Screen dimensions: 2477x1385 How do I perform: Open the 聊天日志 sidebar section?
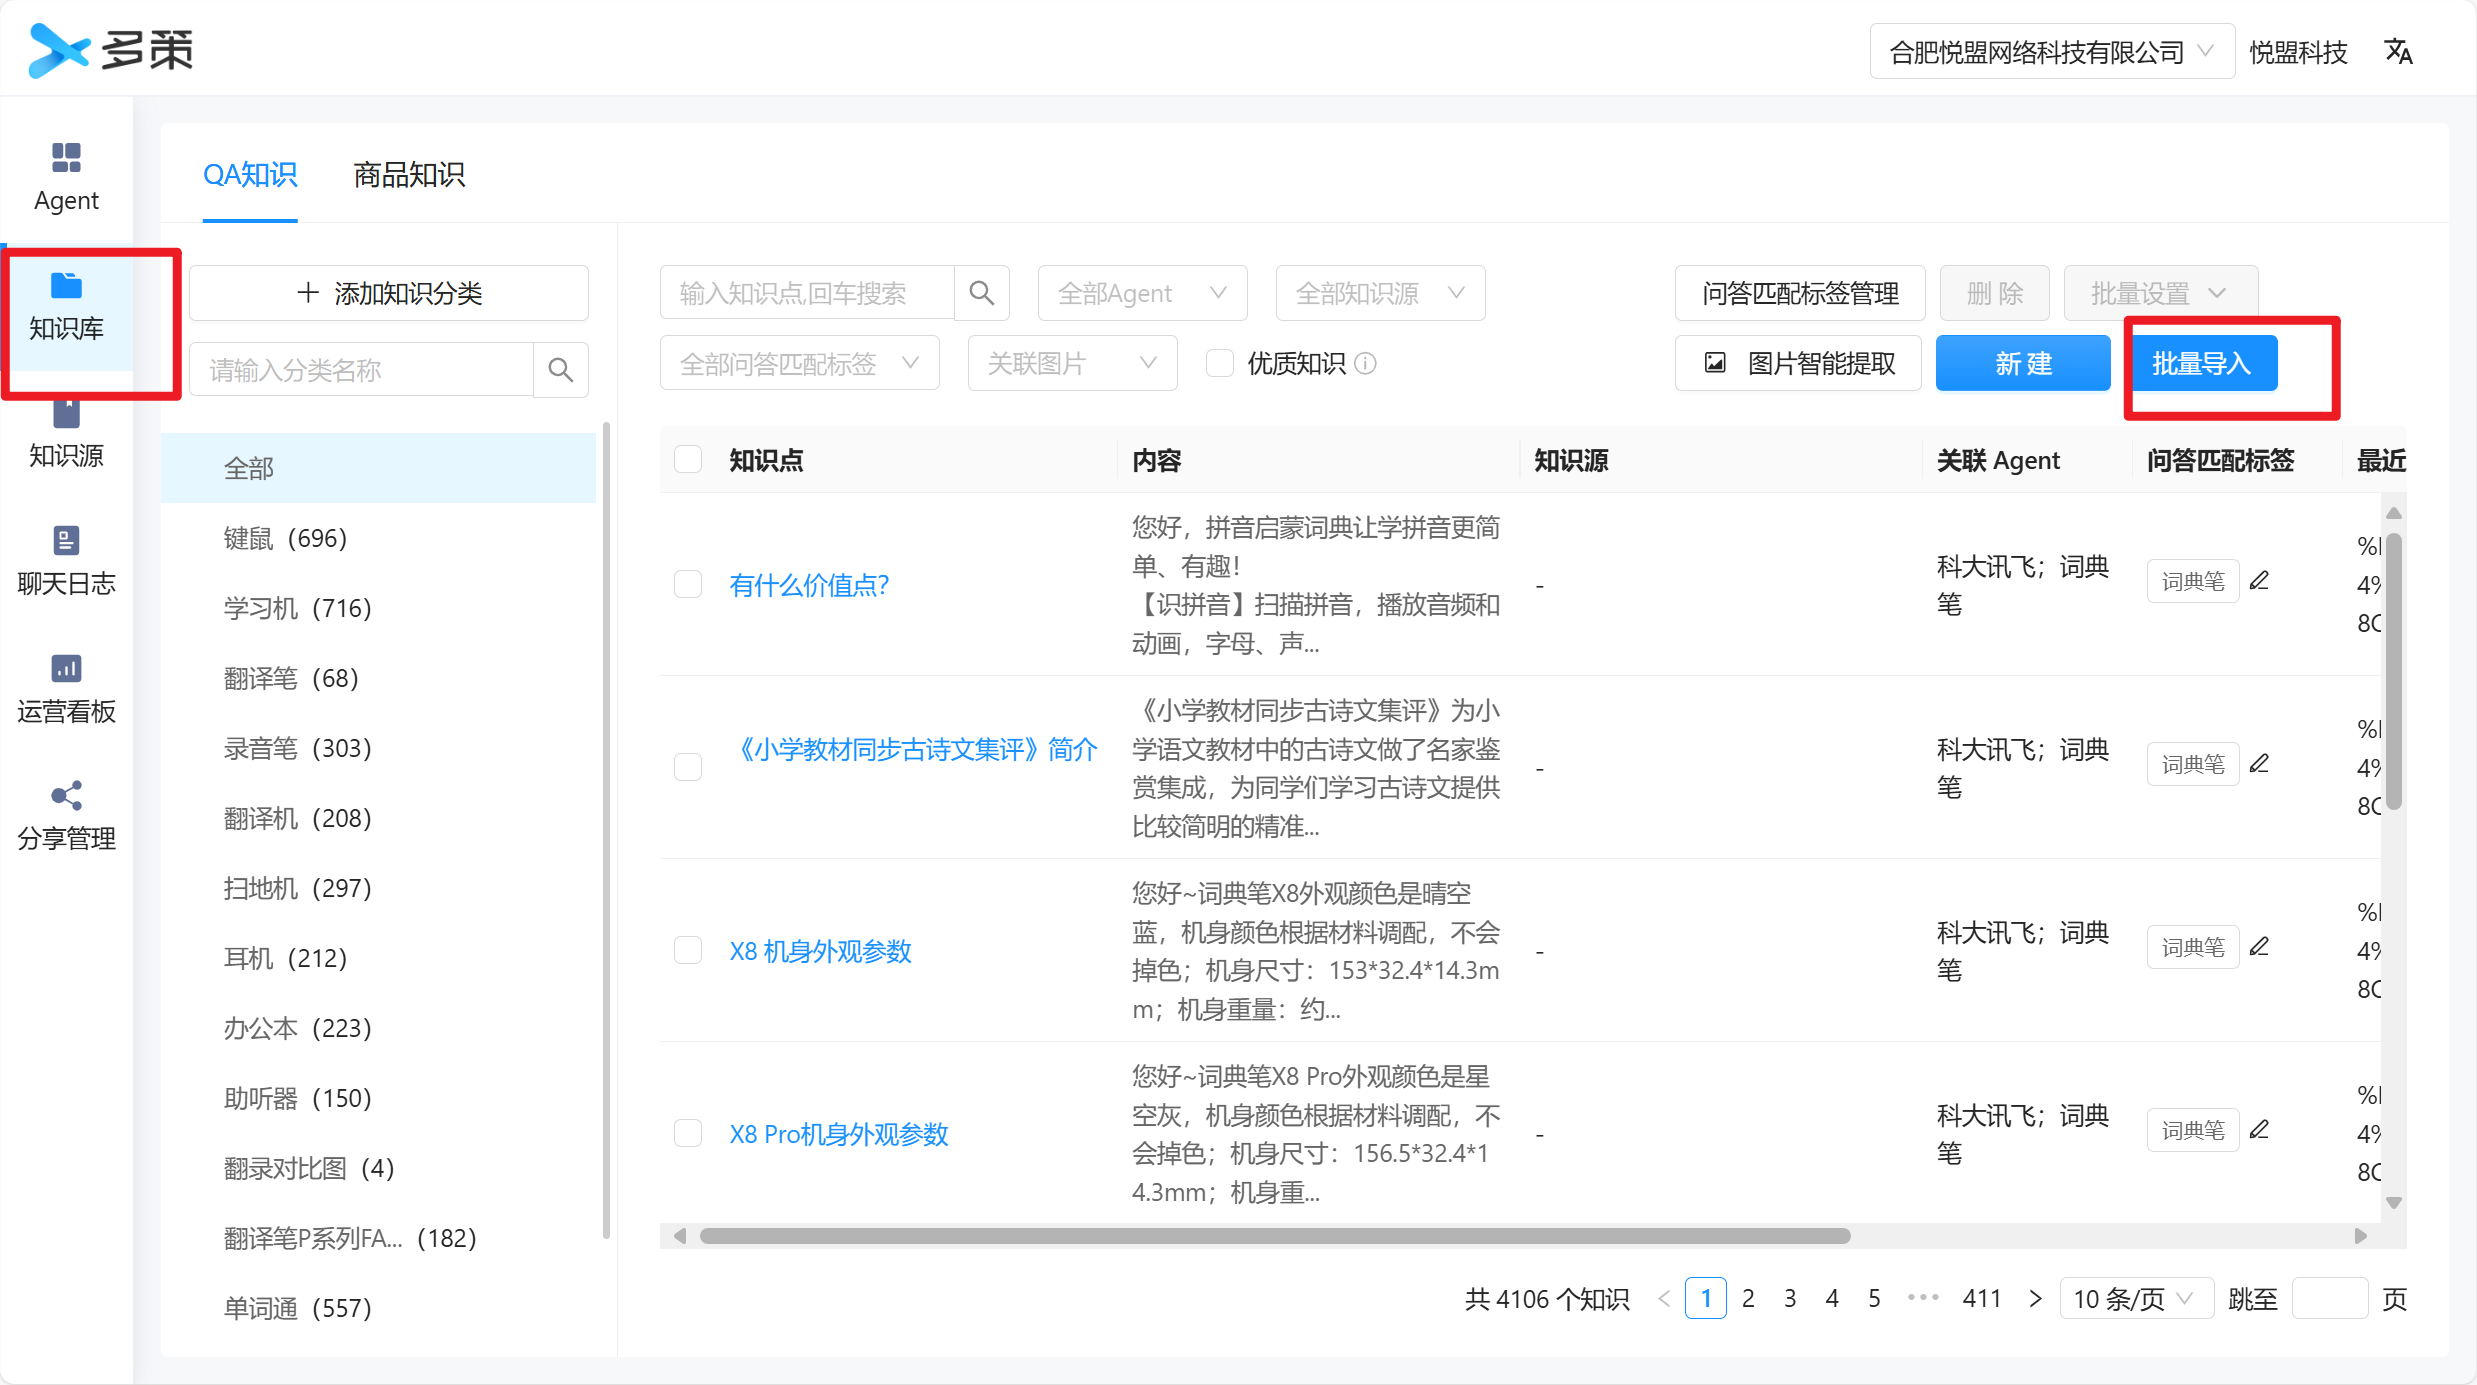point(66,562)
